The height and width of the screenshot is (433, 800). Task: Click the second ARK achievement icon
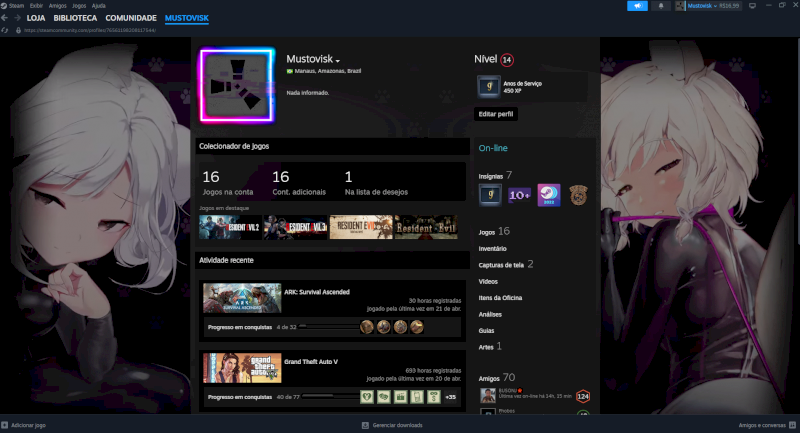pos(384,327)
